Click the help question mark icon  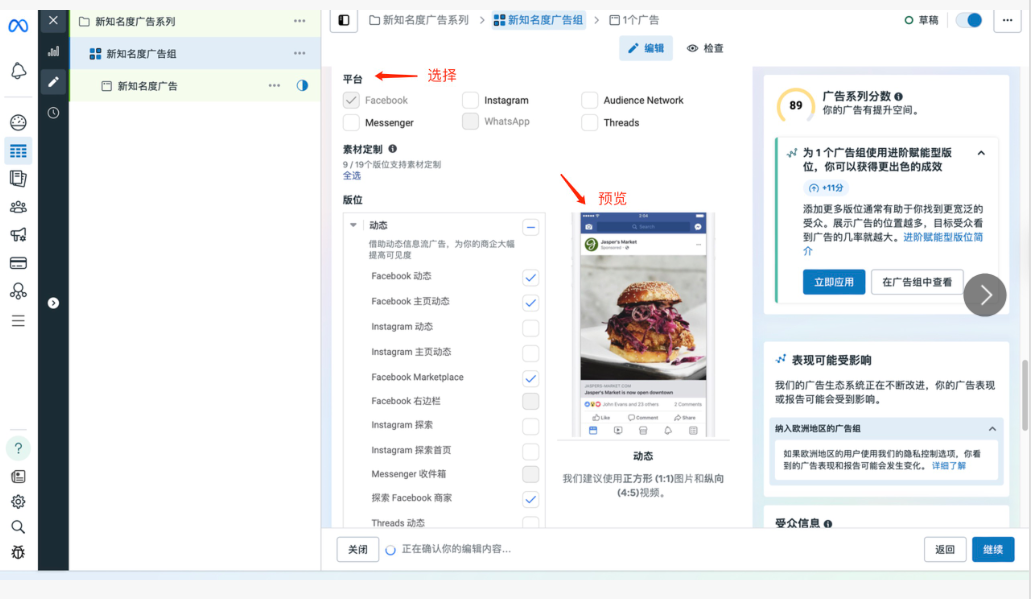point(18,448)
